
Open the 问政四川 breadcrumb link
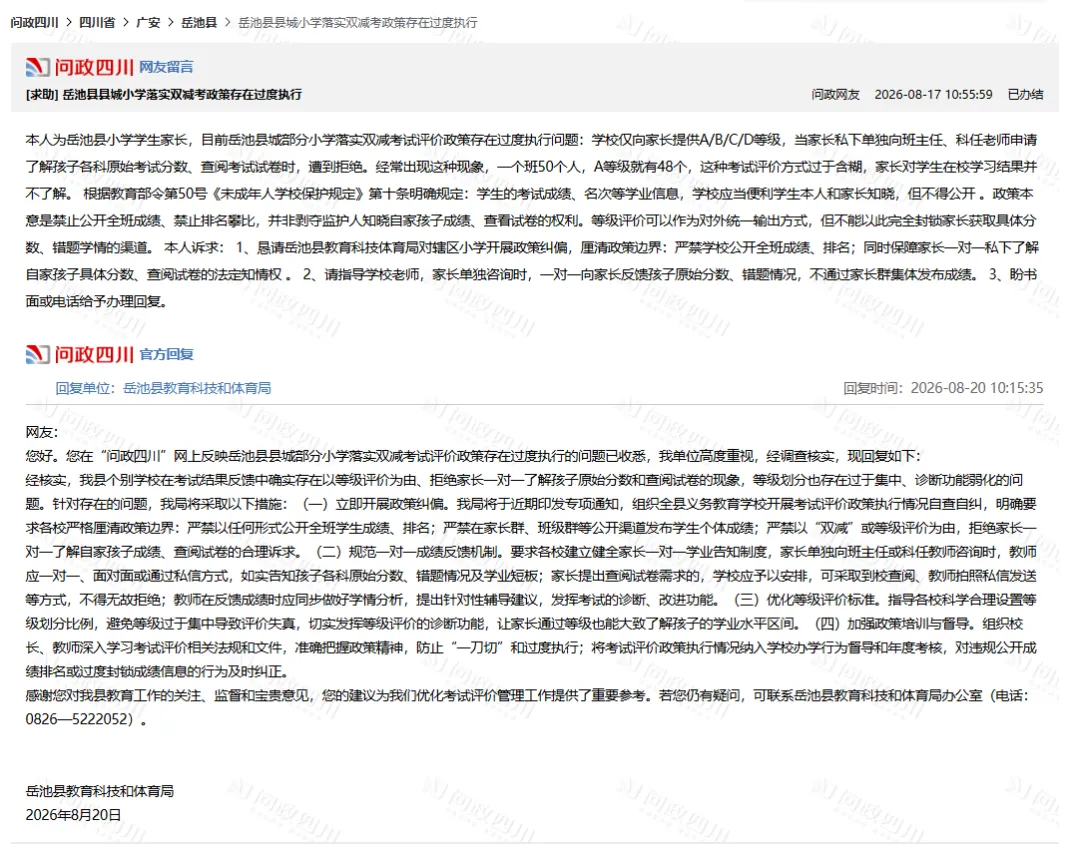click(x=34, y=23)
